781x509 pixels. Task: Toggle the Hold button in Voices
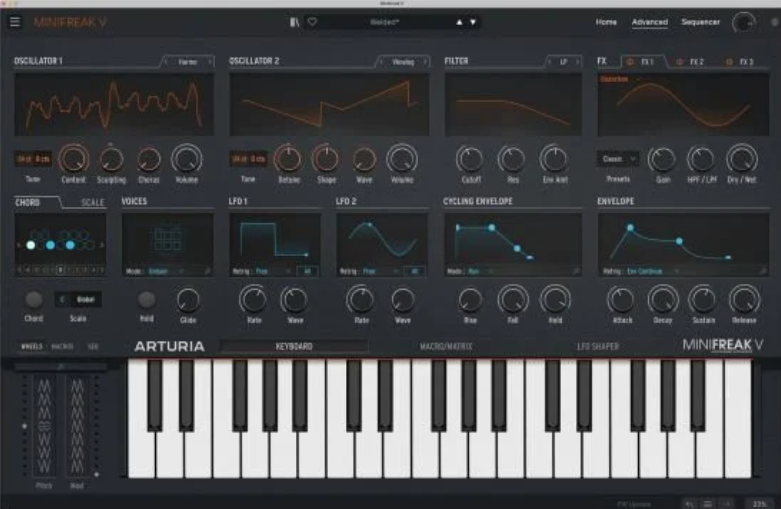(x=146, y=299)
